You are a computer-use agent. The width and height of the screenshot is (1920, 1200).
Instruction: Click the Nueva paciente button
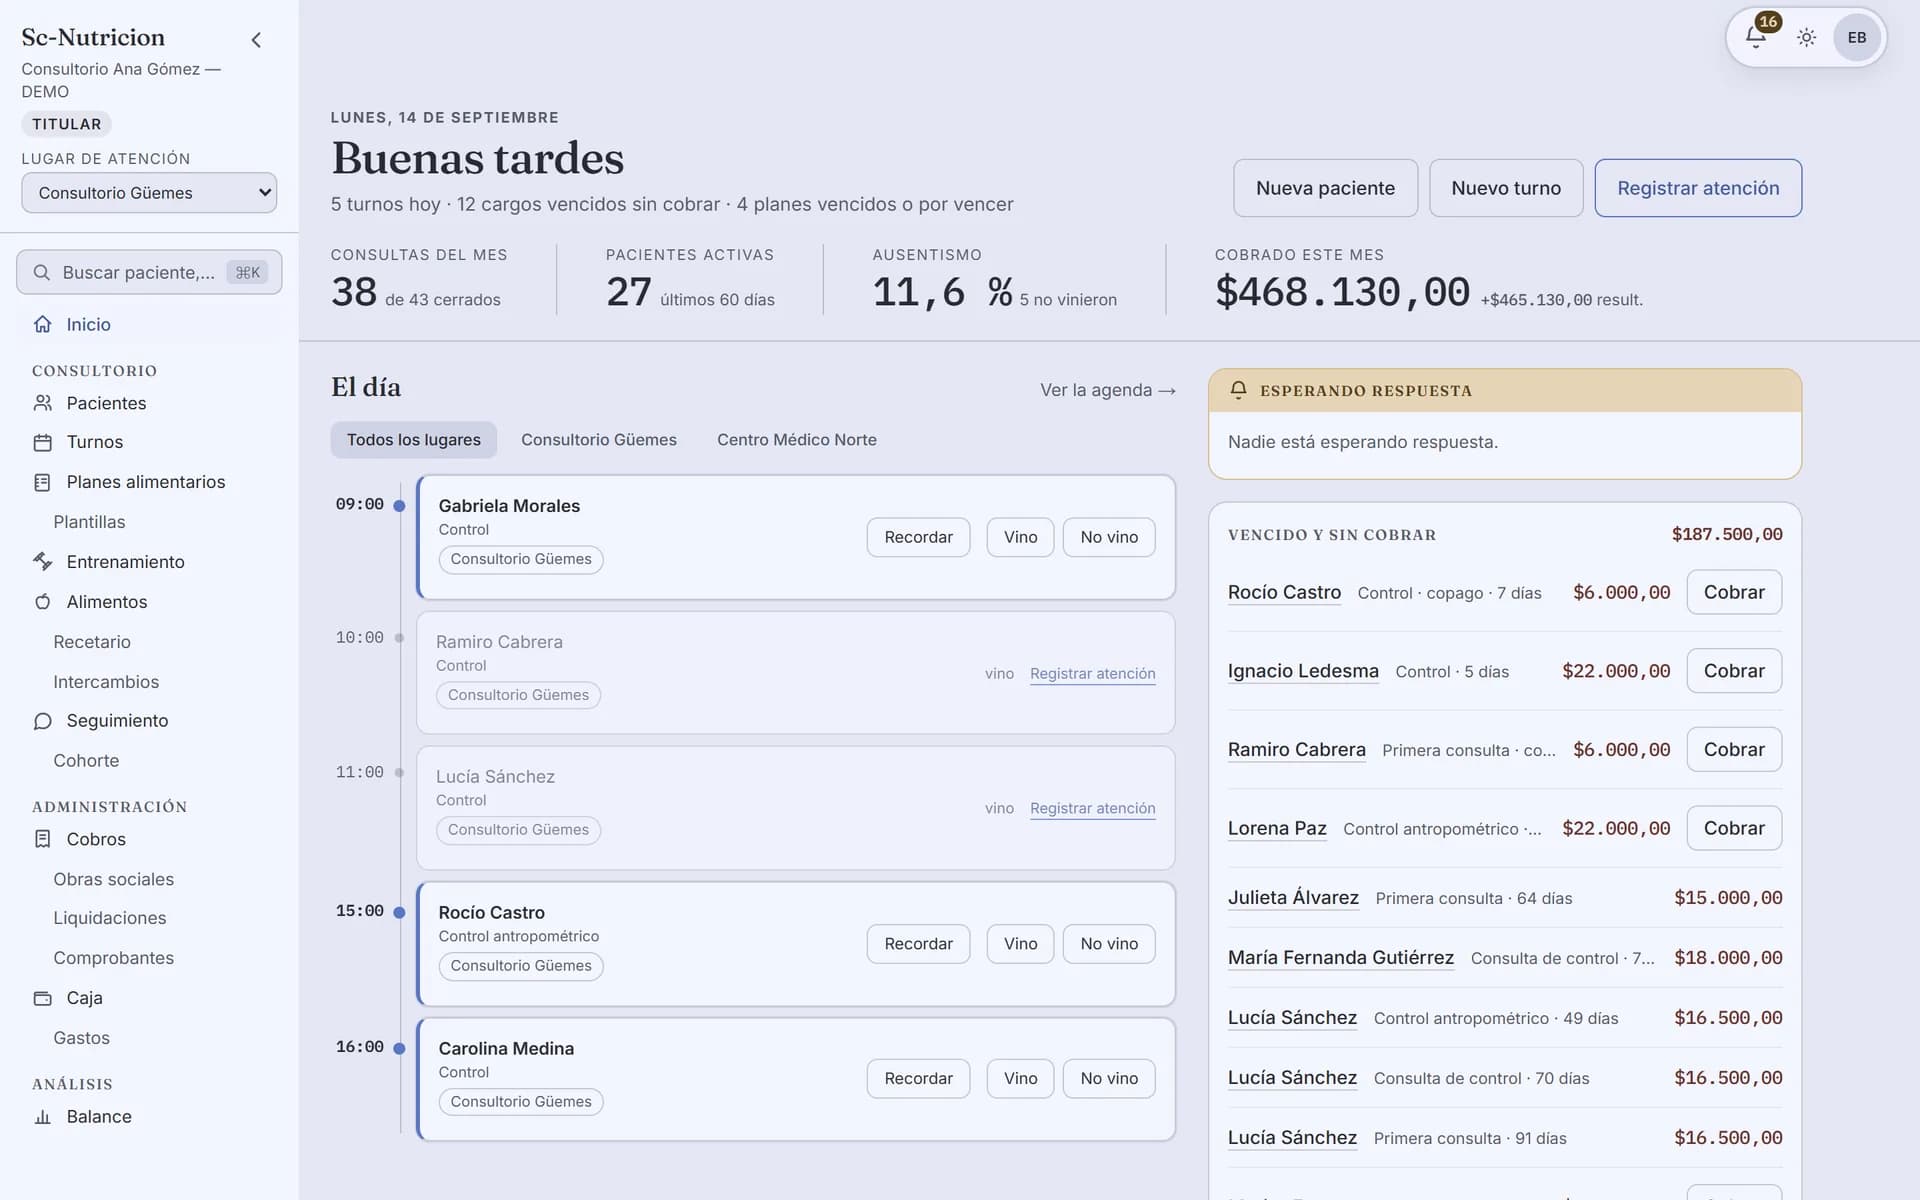coord(1325,188)
